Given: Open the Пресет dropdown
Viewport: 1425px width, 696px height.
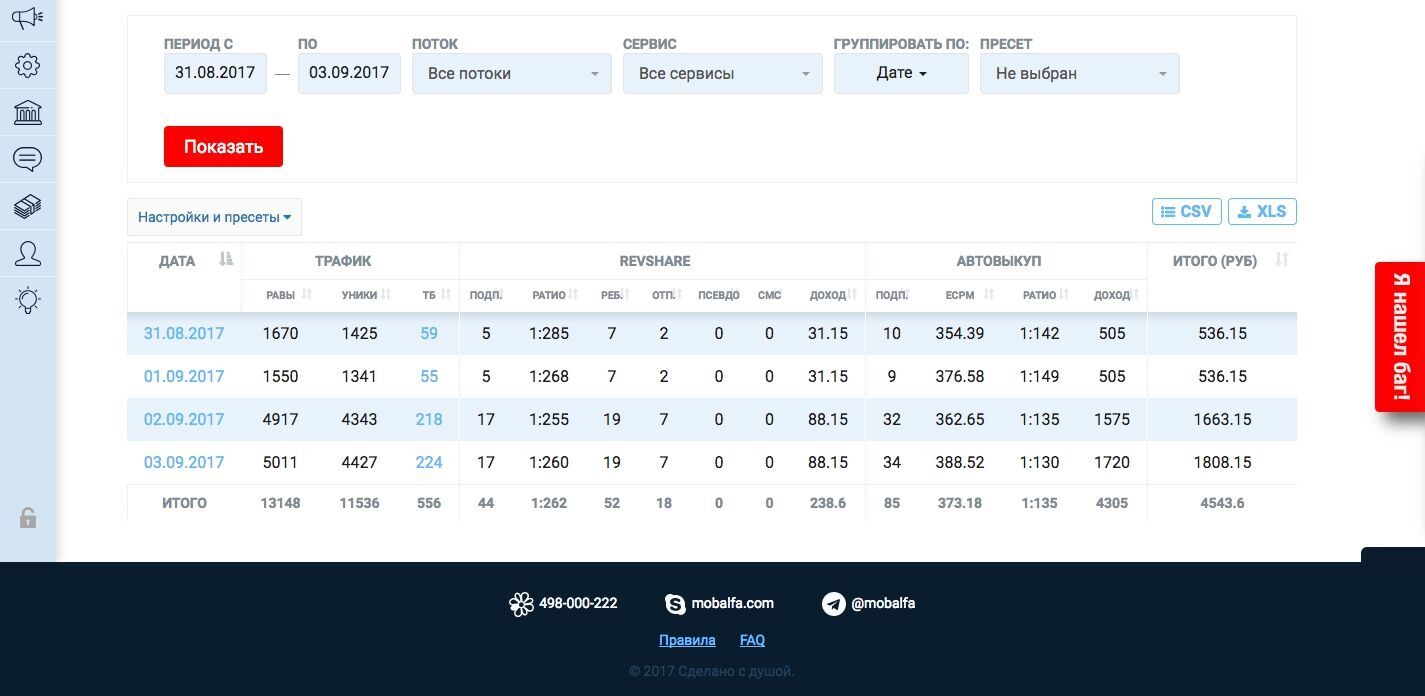Looking at the screenshot, I should pos(1079,74).
